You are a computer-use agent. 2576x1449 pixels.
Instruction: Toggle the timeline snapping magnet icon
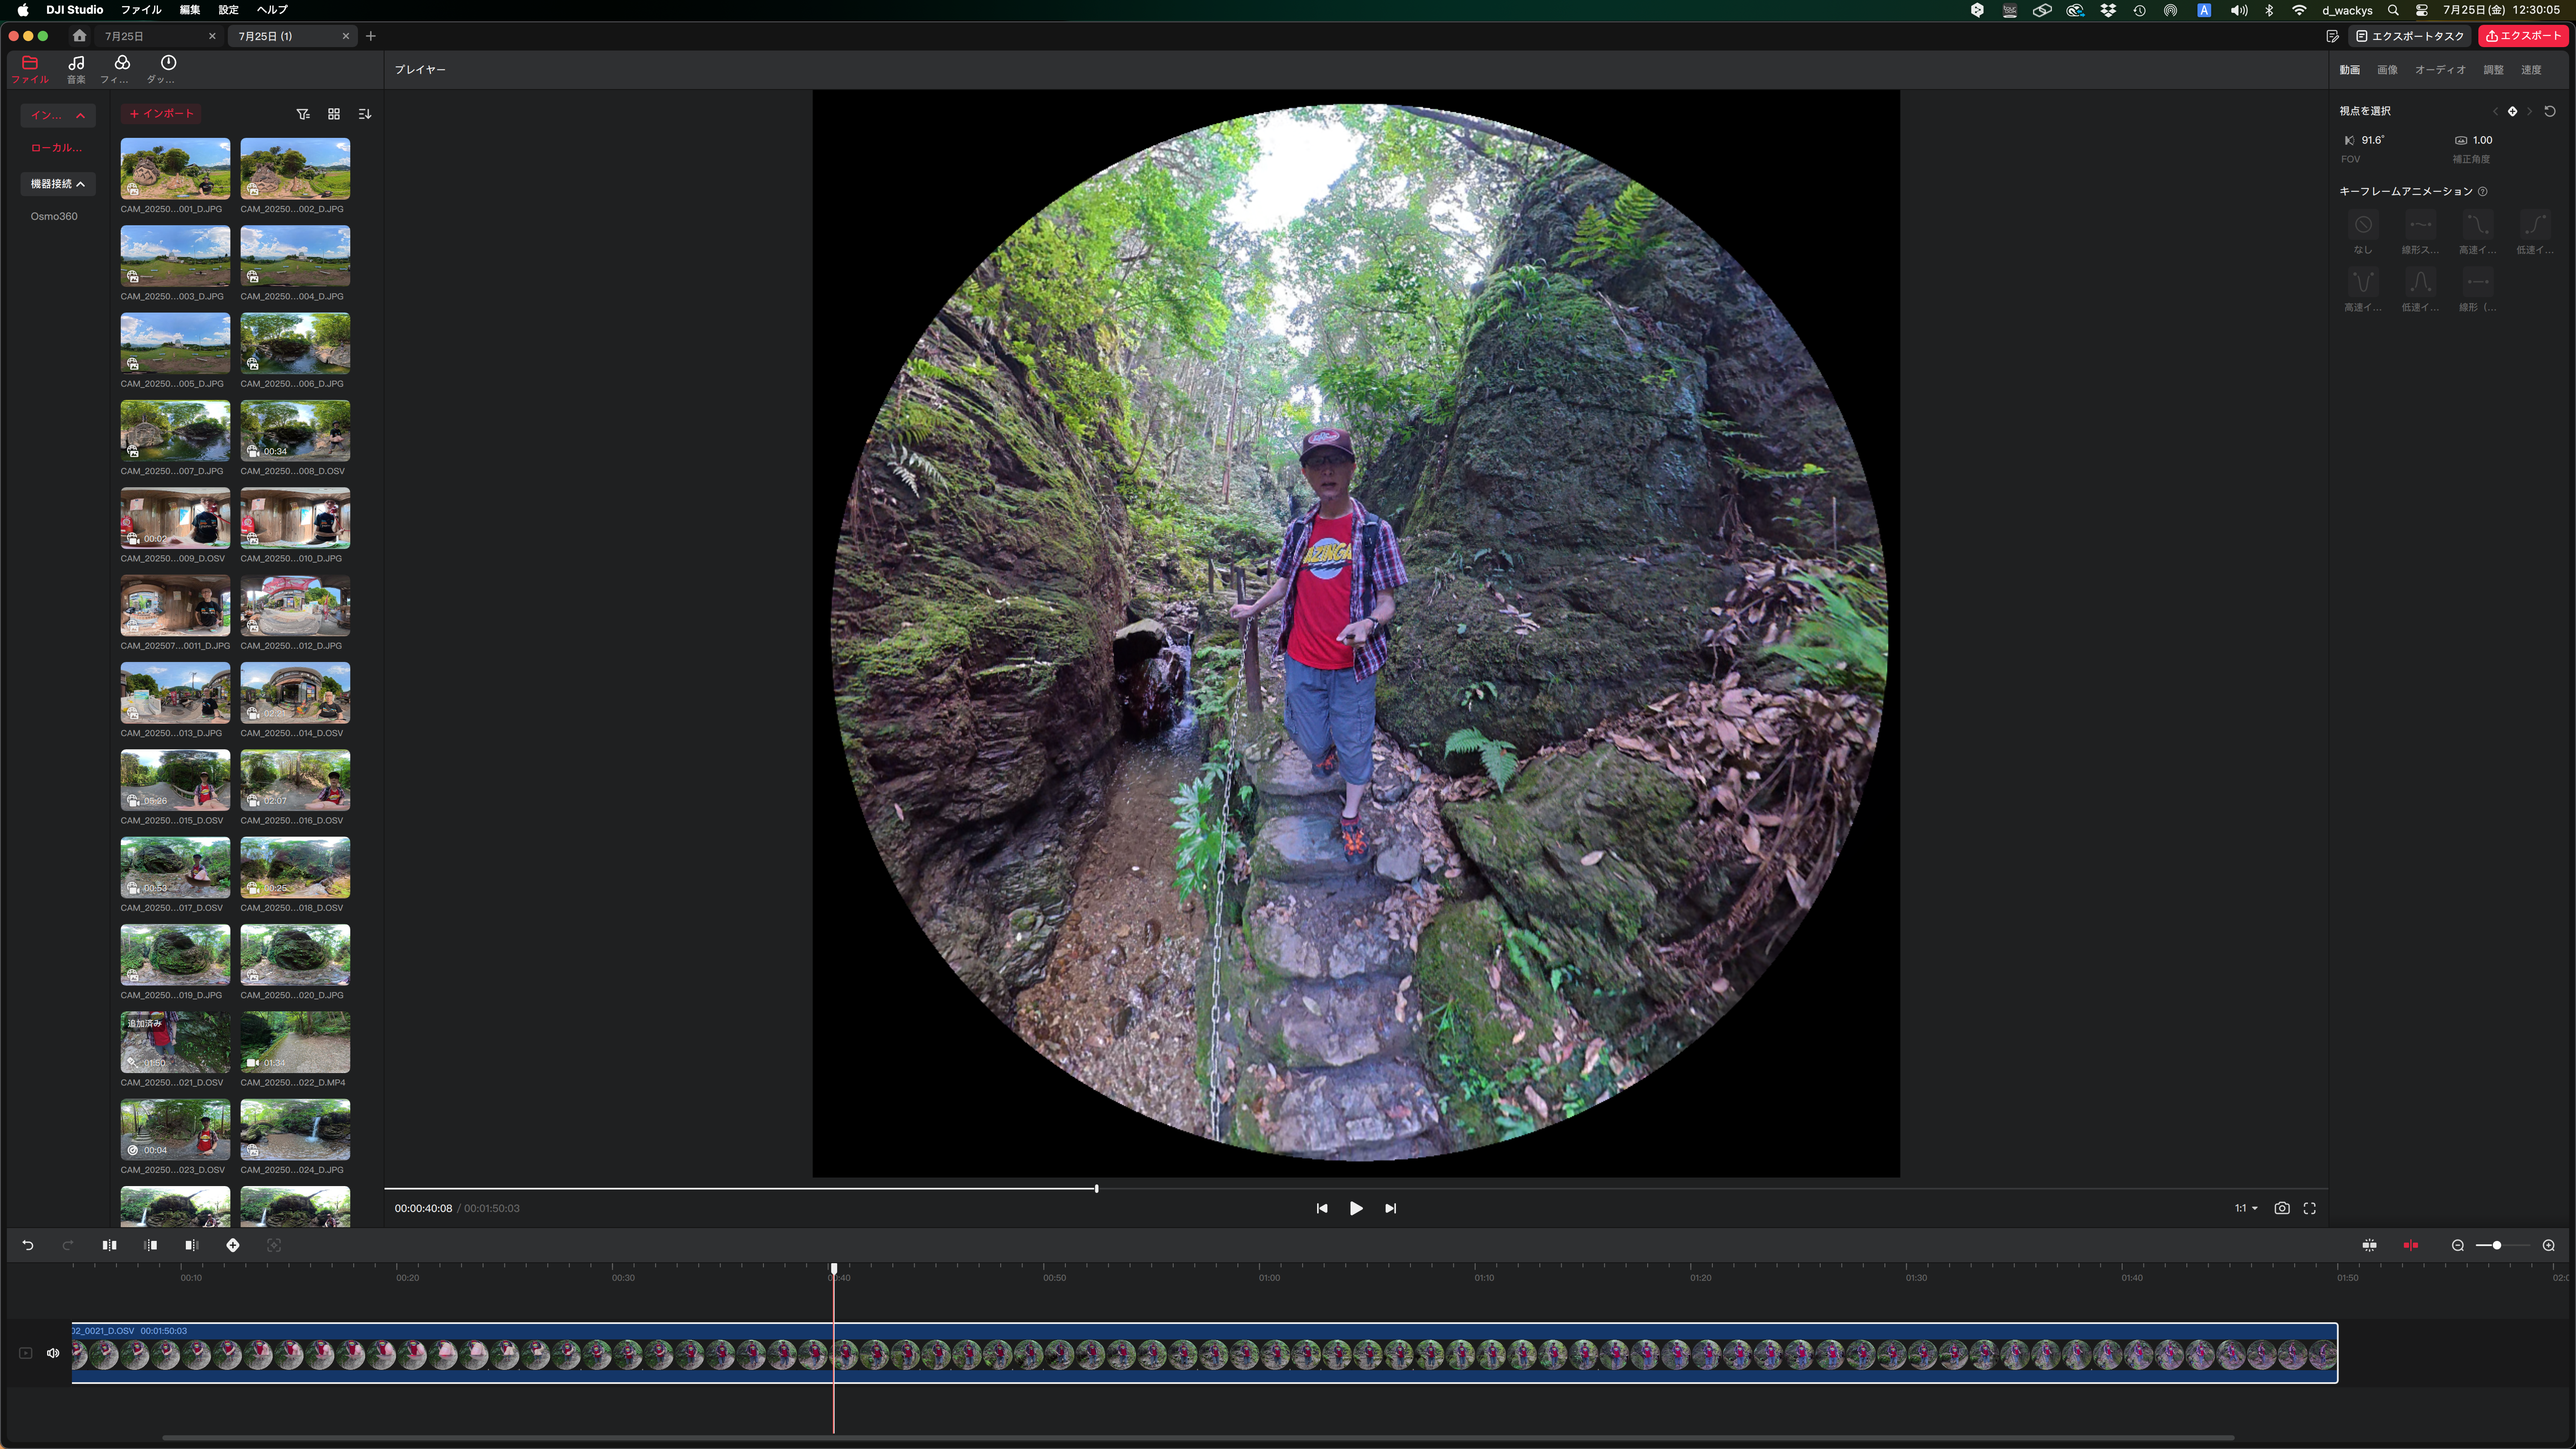coord(2370,1245)
